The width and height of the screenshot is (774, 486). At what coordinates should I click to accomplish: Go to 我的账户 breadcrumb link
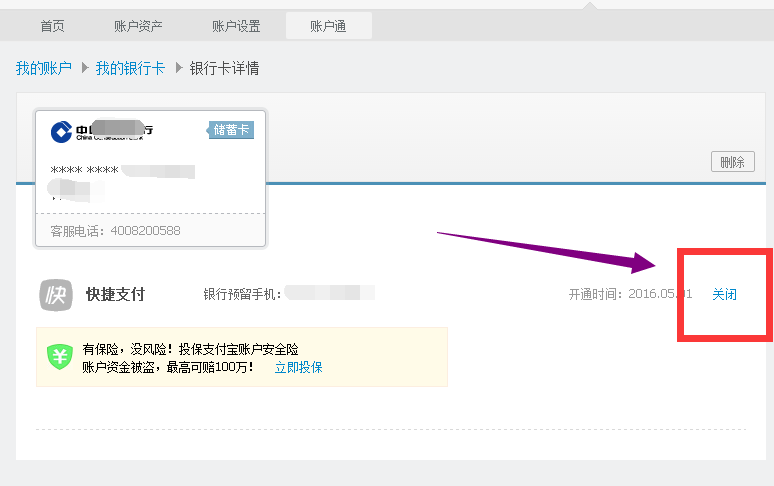[x=44, y=68]
